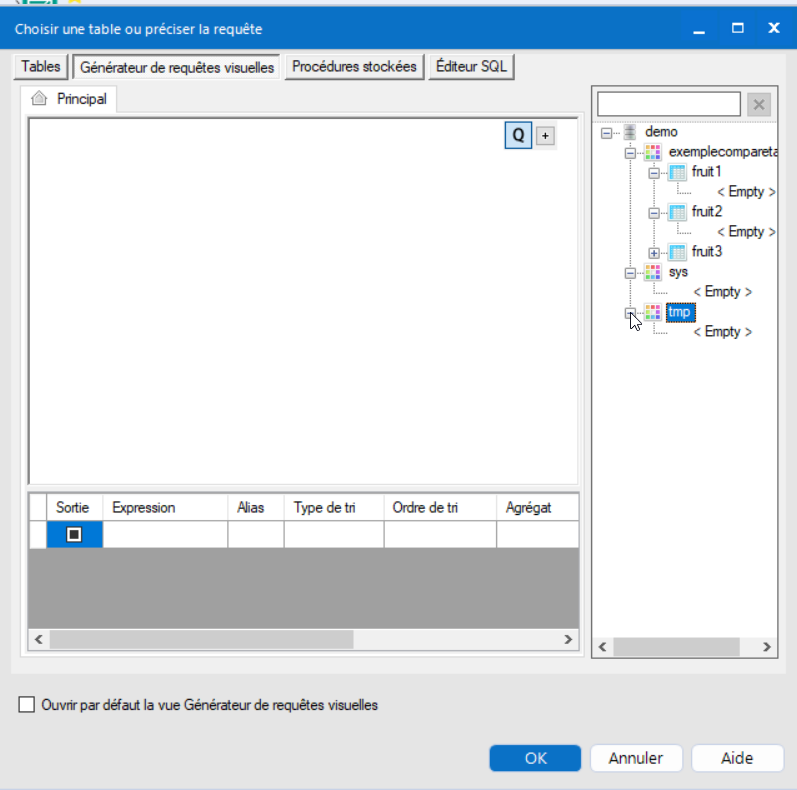Select the demo tree item label
This screenshot has height=790, width=797.
coord(661,132)
